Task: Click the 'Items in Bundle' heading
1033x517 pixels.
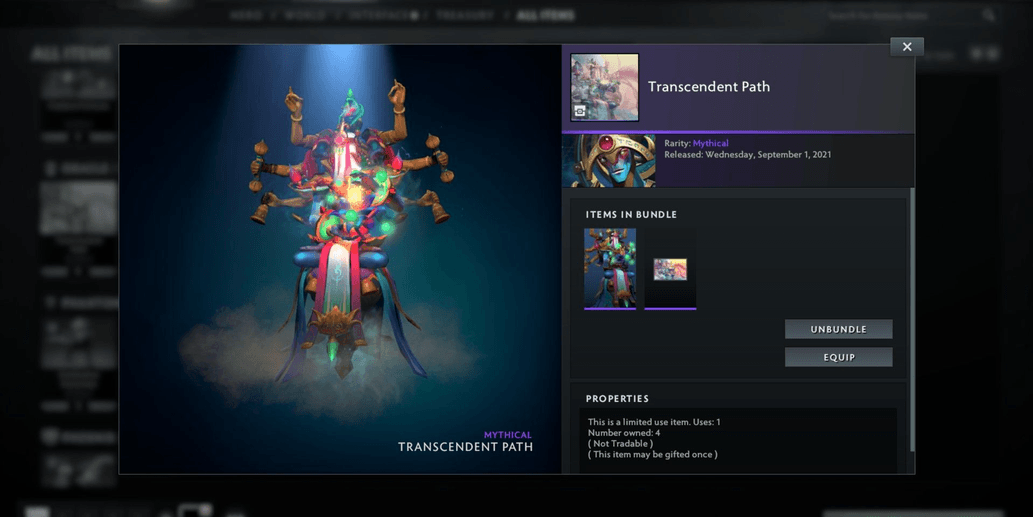Action: [631, 215]
